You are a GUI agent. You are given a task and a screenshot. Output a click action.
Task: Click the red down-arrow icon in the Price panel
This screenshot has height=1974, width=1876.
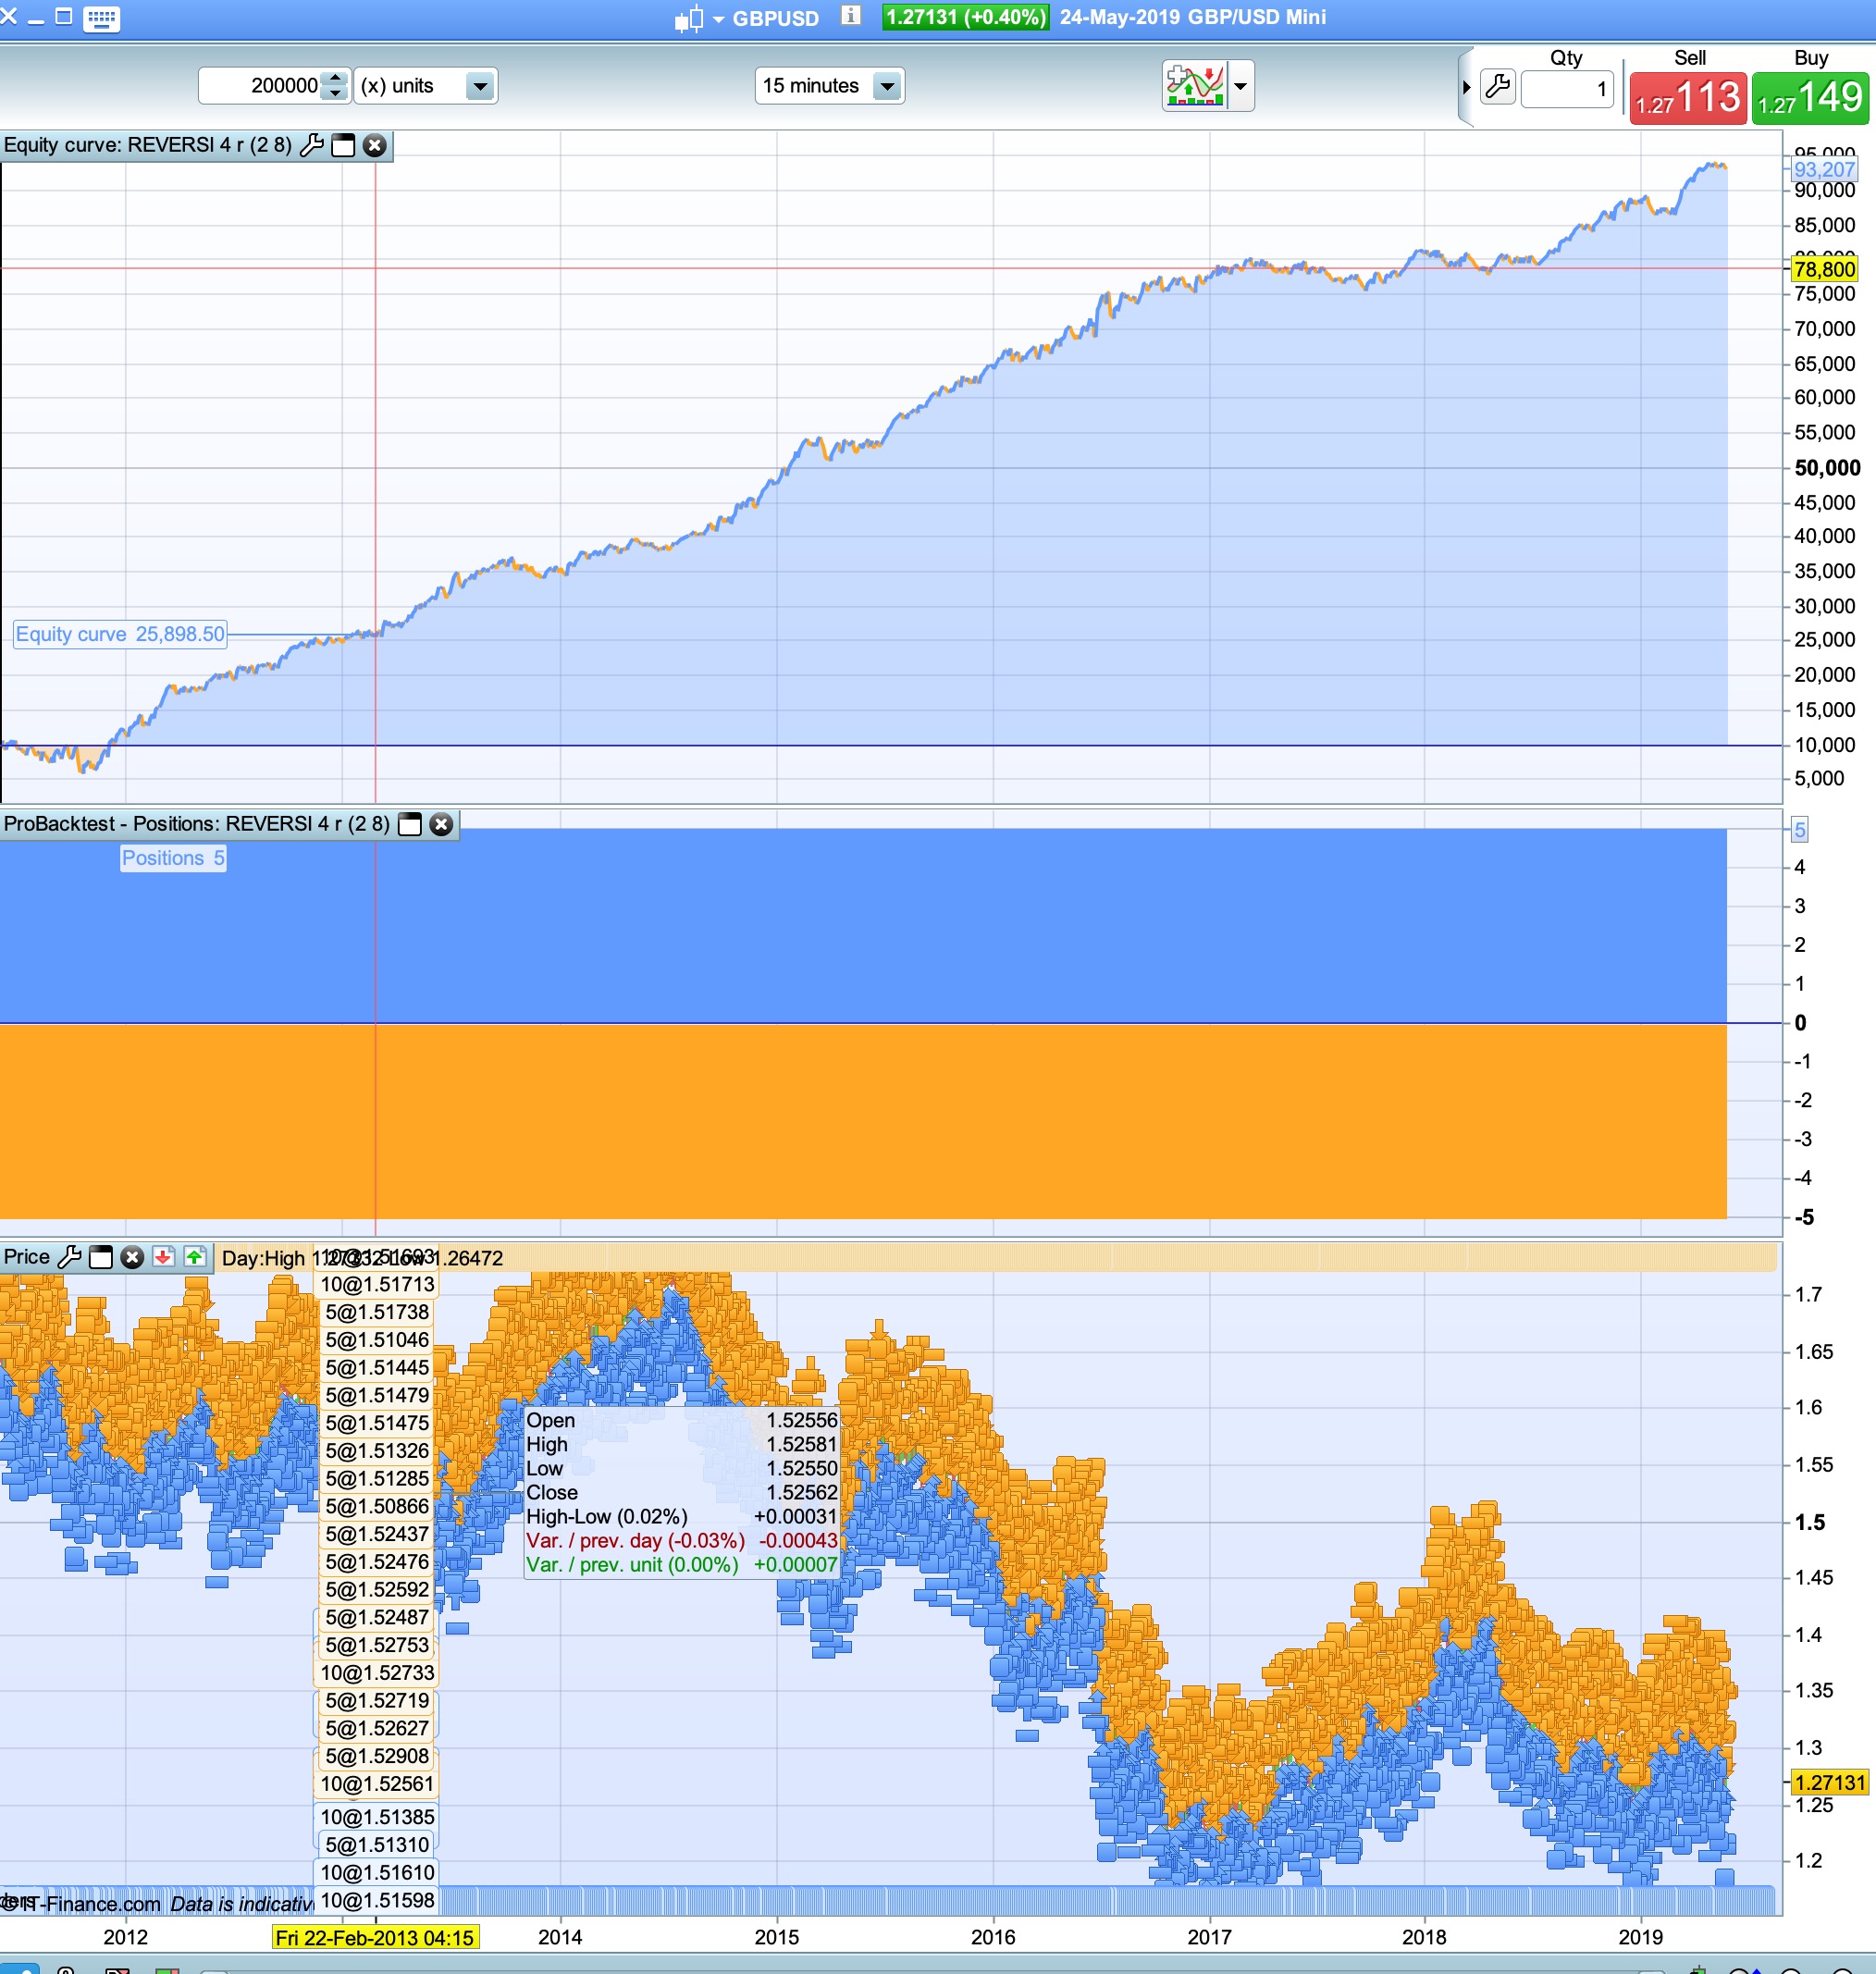coord(163,1257)
